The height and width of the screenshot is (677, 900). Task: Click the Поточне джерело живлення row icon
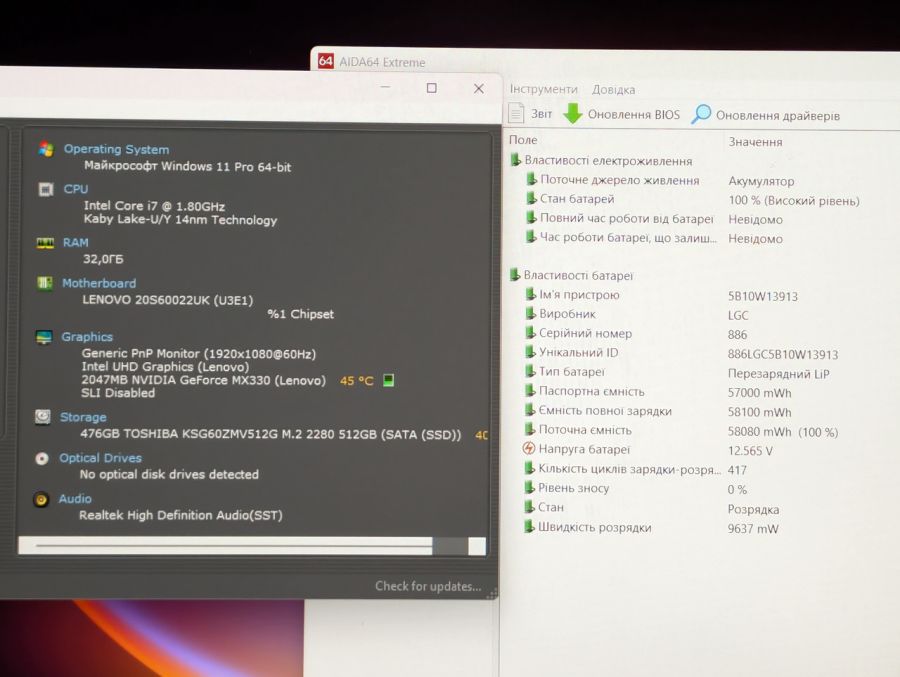tap(532, 179)
